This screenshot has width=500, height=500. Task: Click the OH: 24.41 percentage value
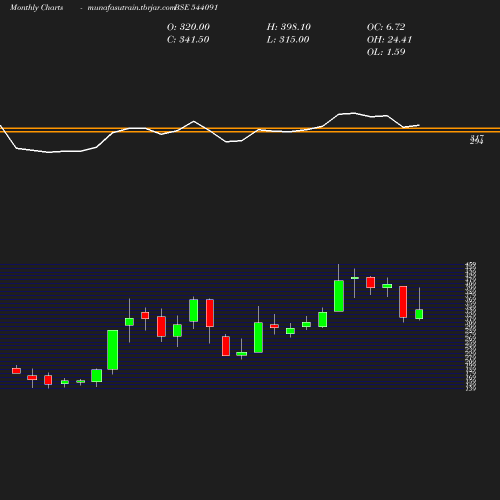pos(389,40)
